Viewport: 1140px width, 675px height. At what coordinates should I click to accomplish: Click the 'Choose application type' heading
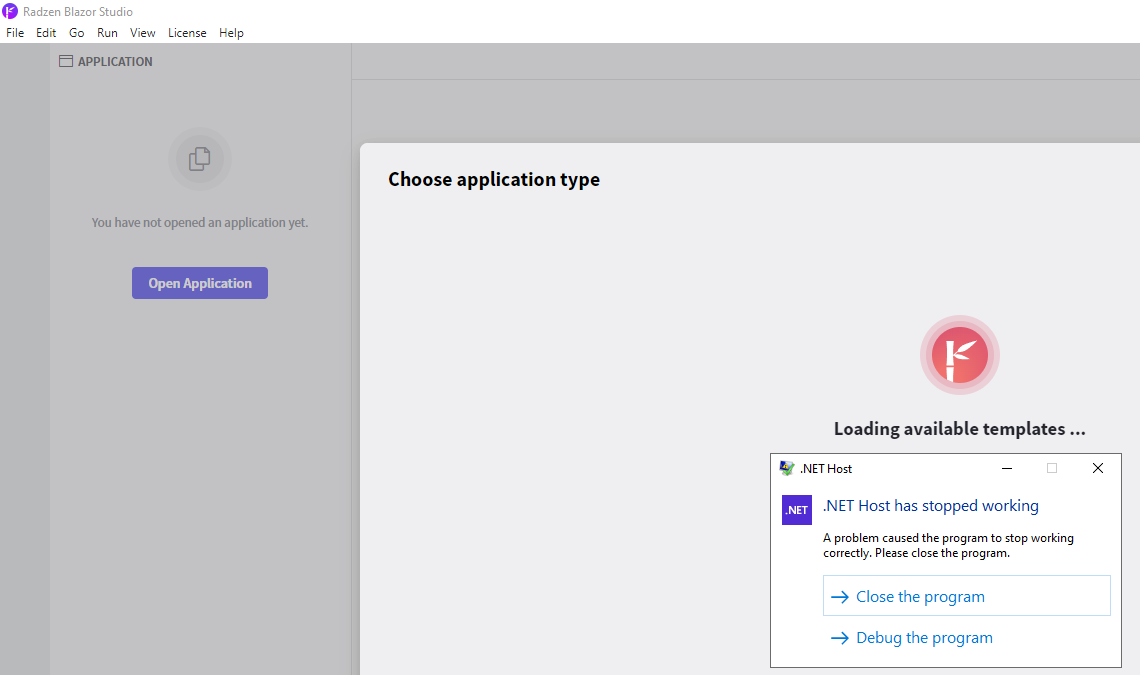pos(494,180)
